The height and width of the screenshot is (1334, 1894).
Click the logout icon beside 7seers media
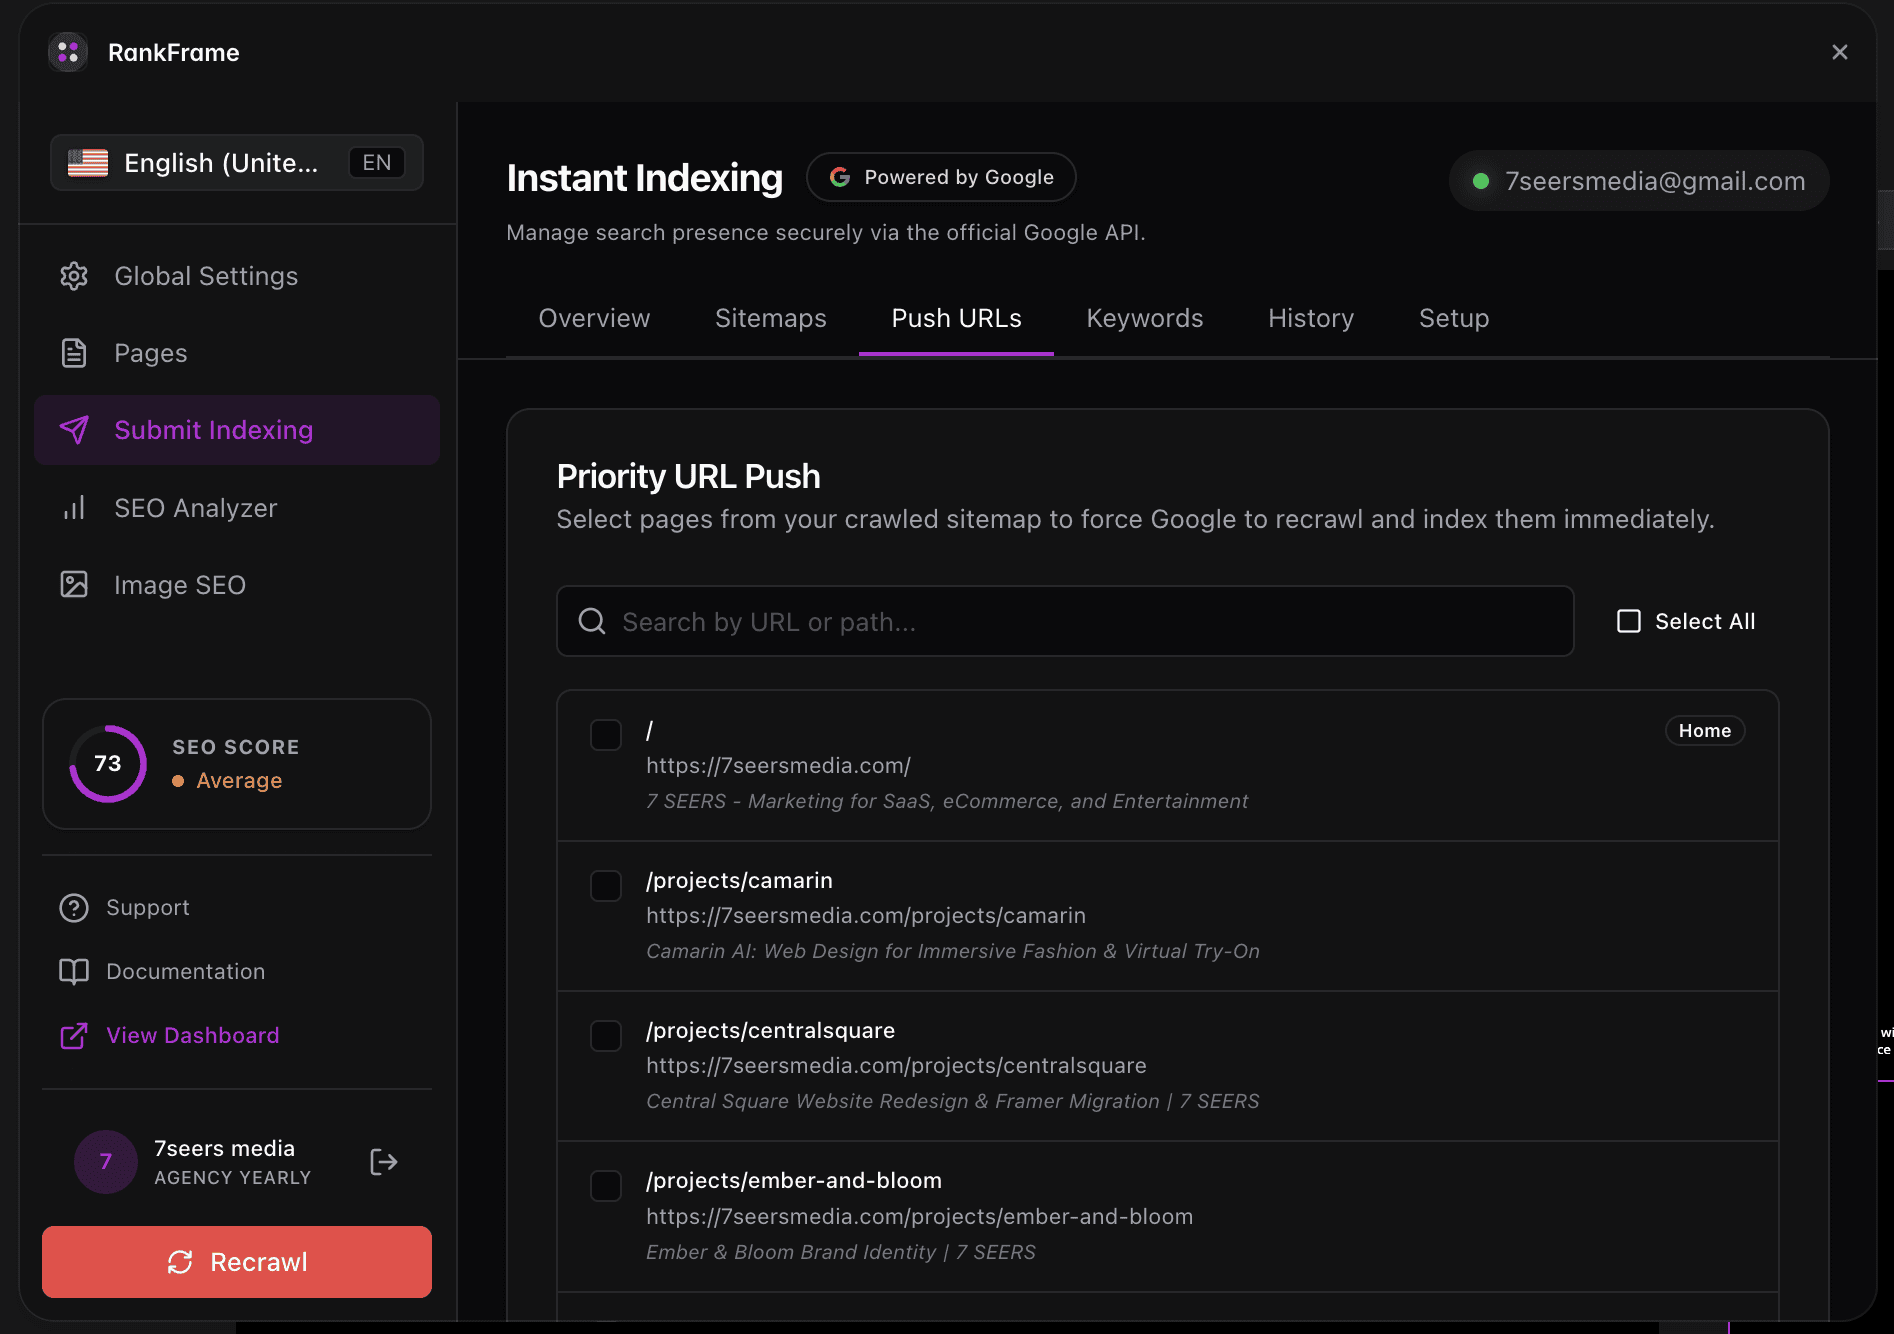(384, 1162)
